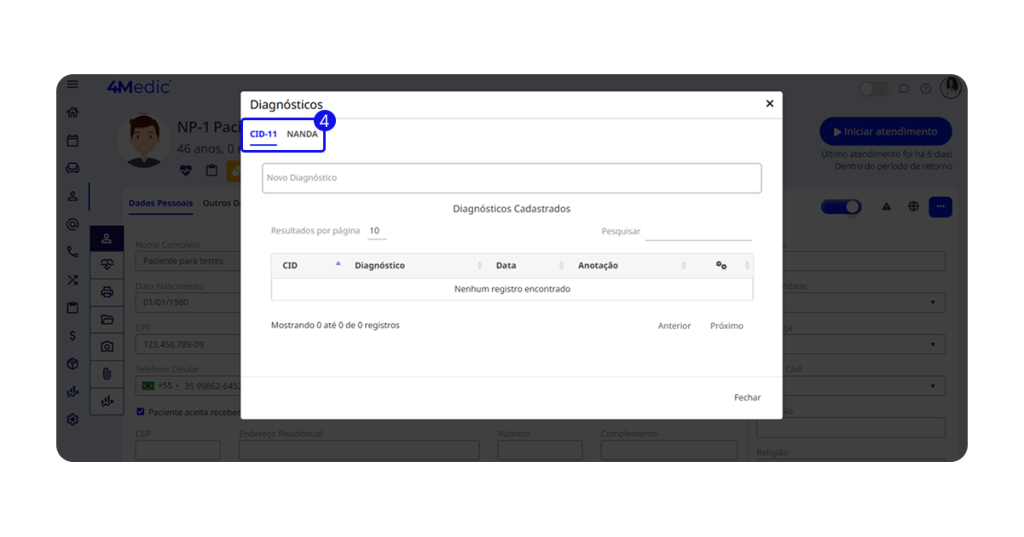Toggle Paciente aceita receber checkbox
Image resolution: width=1024 pixels, height=537 pixels.
point(140,411)
